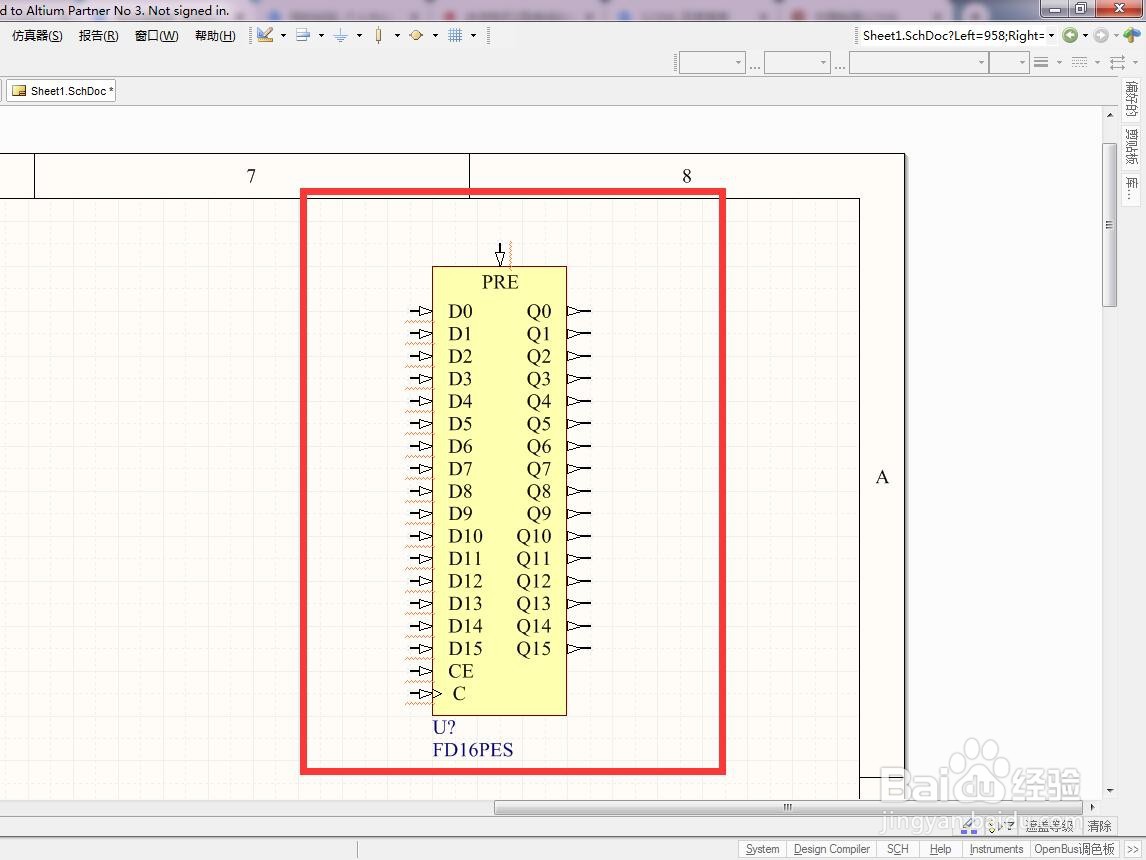Screen dimensions: 1146x860
Task: Click the selection filter icon near 遮盖等级
Action: point(1001,826)
